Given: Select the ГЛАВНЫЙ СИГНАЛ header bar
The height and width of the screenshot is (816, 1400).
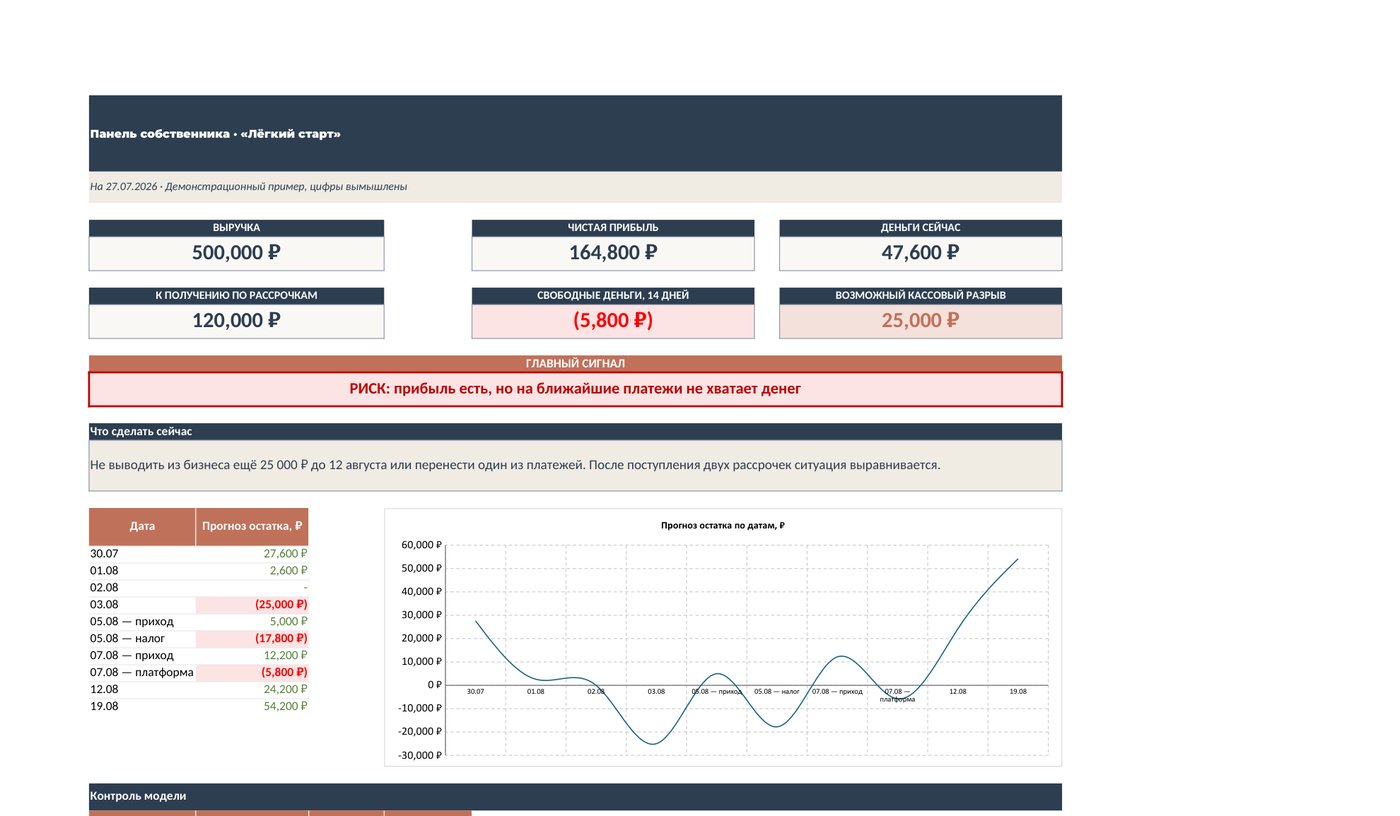Looking at the screenshot, I should [x=575, y=364].
